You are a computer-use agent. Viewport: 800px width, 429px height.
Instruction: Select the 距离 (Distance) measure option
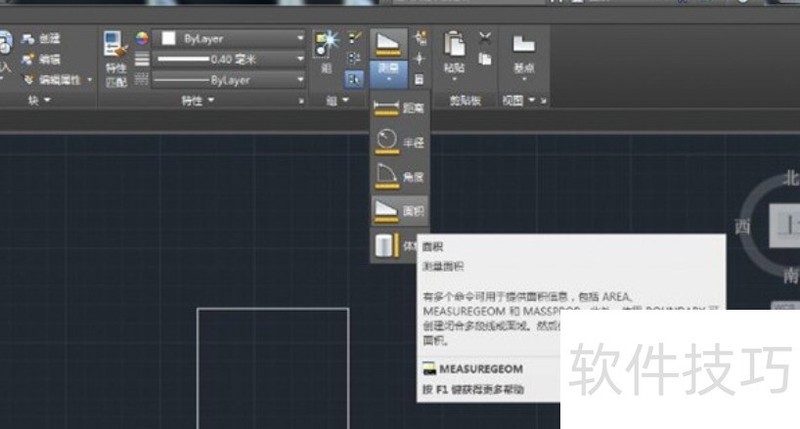[x=398, y=108]
